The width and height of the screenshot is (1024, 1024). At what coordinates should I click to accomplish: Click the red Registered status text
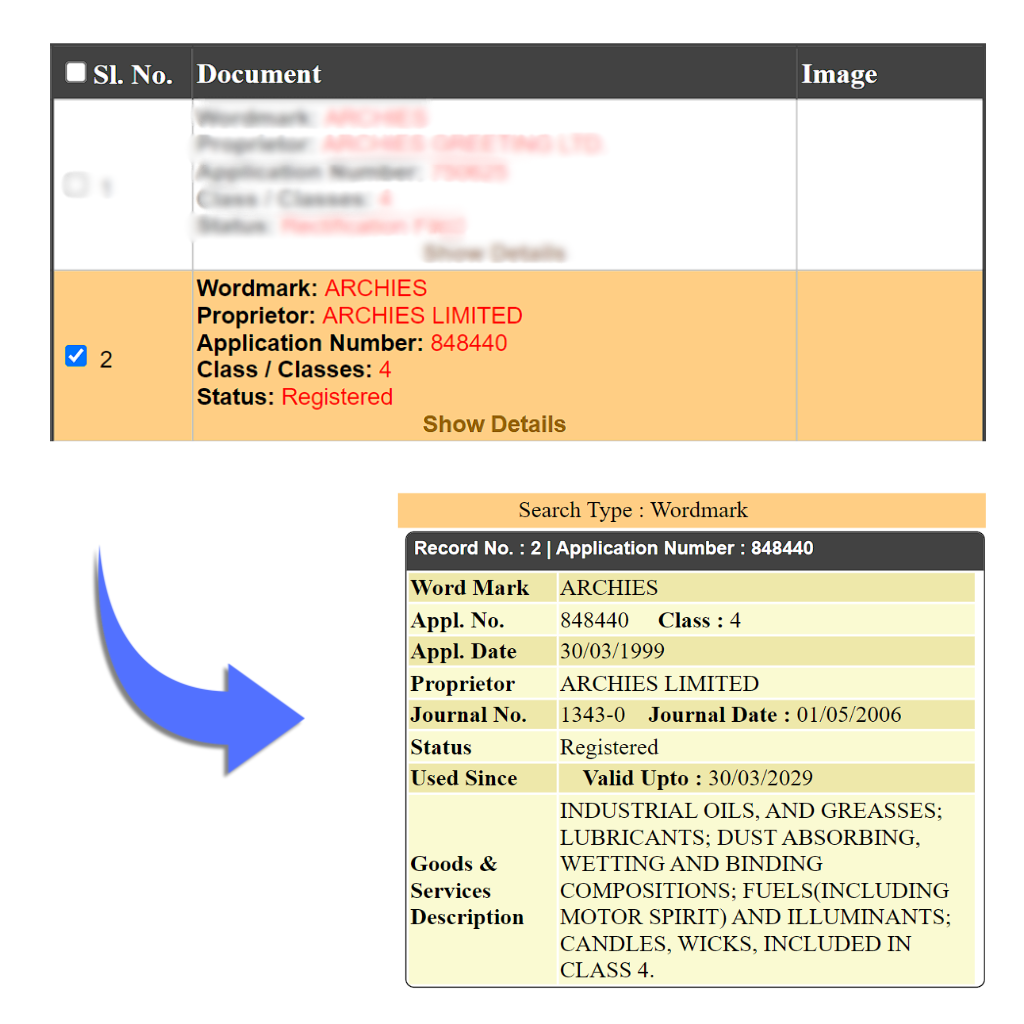coord(337,397)
